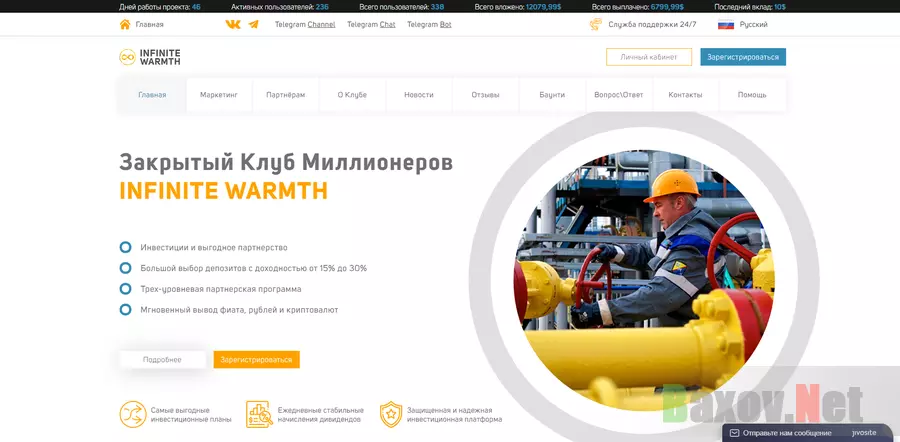Click the orange home icon
900x442 pixels.
[x=125, y=24]
